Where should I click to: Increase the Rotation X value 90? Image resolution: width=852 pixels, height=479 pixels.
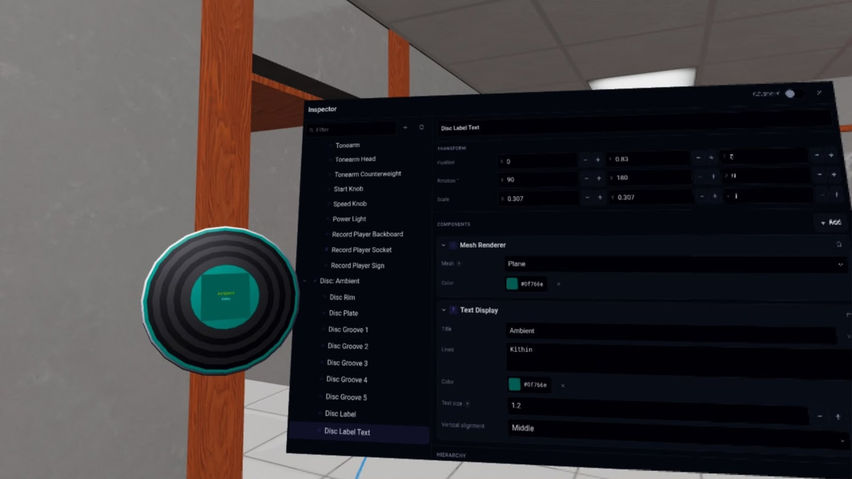point(599,178)
